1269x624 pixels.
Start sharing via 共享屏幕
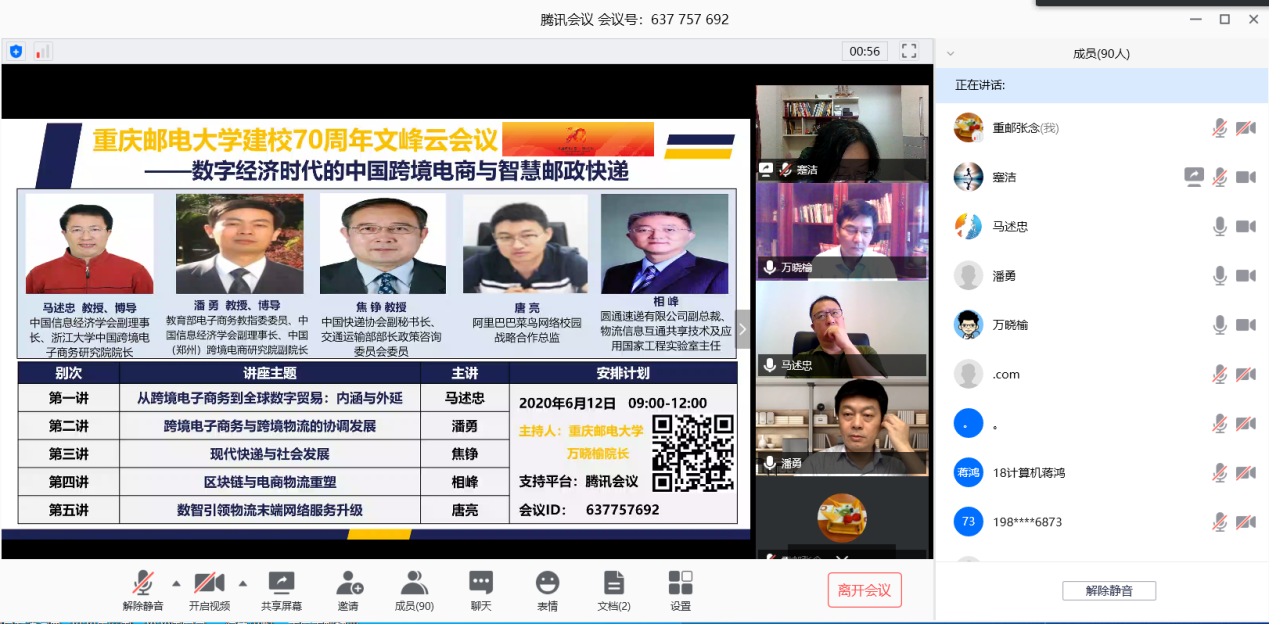tap(281, 590)
